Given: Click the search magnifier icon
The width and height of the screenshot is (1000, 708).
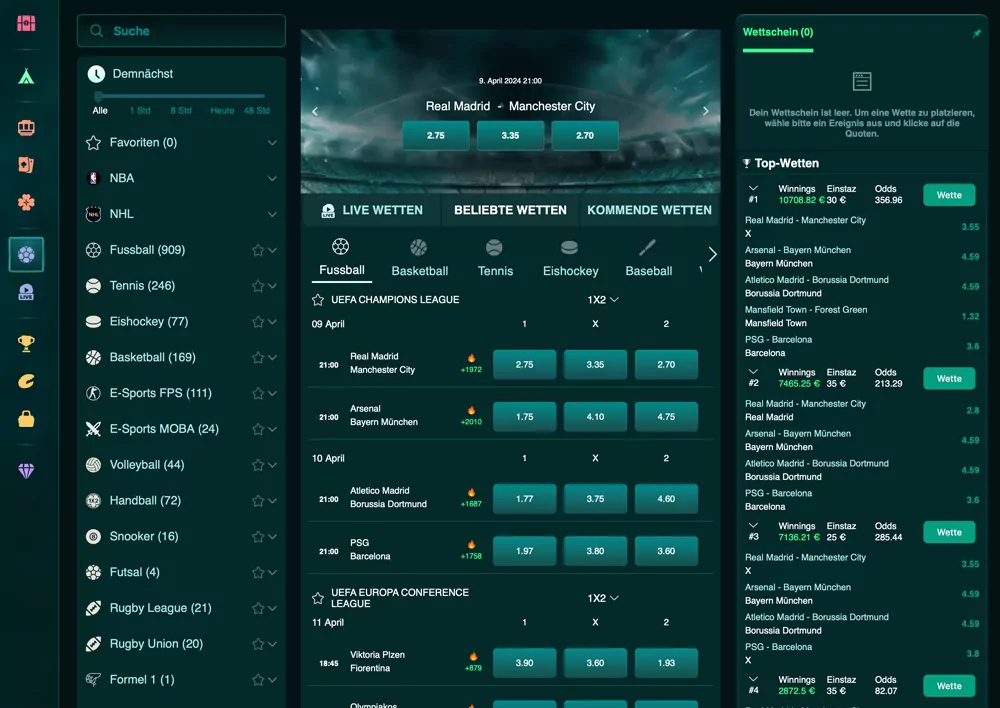Looking at the screenshot, I should 96,31.
